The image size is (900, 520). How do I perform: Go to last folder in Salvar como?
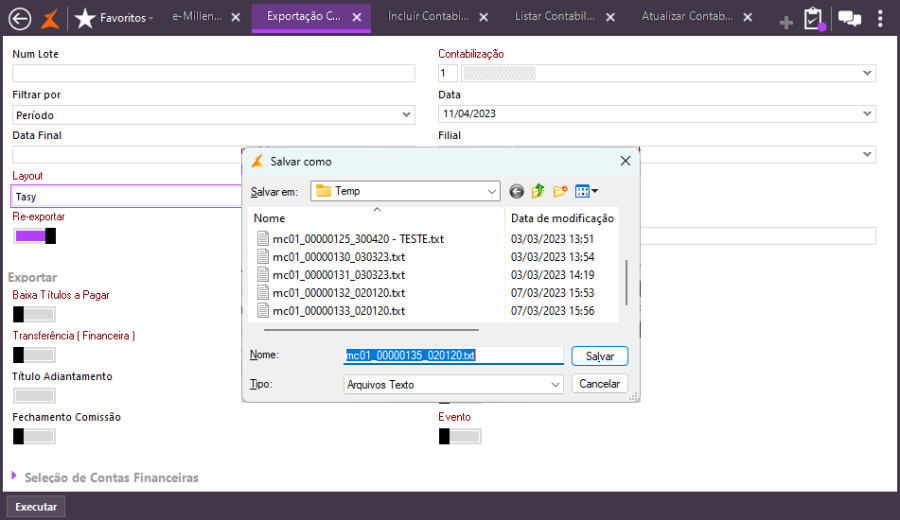coord(517,191)
